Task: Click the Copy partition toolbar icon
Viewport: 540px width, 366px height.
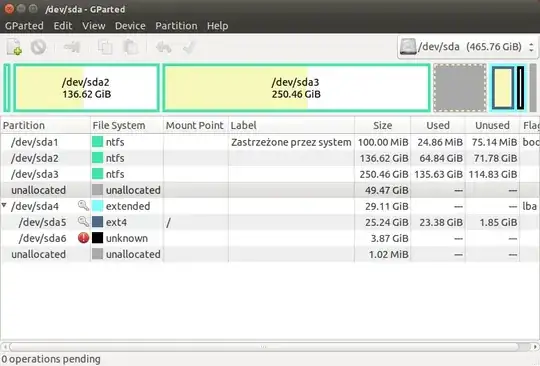Action: (105, 47)
